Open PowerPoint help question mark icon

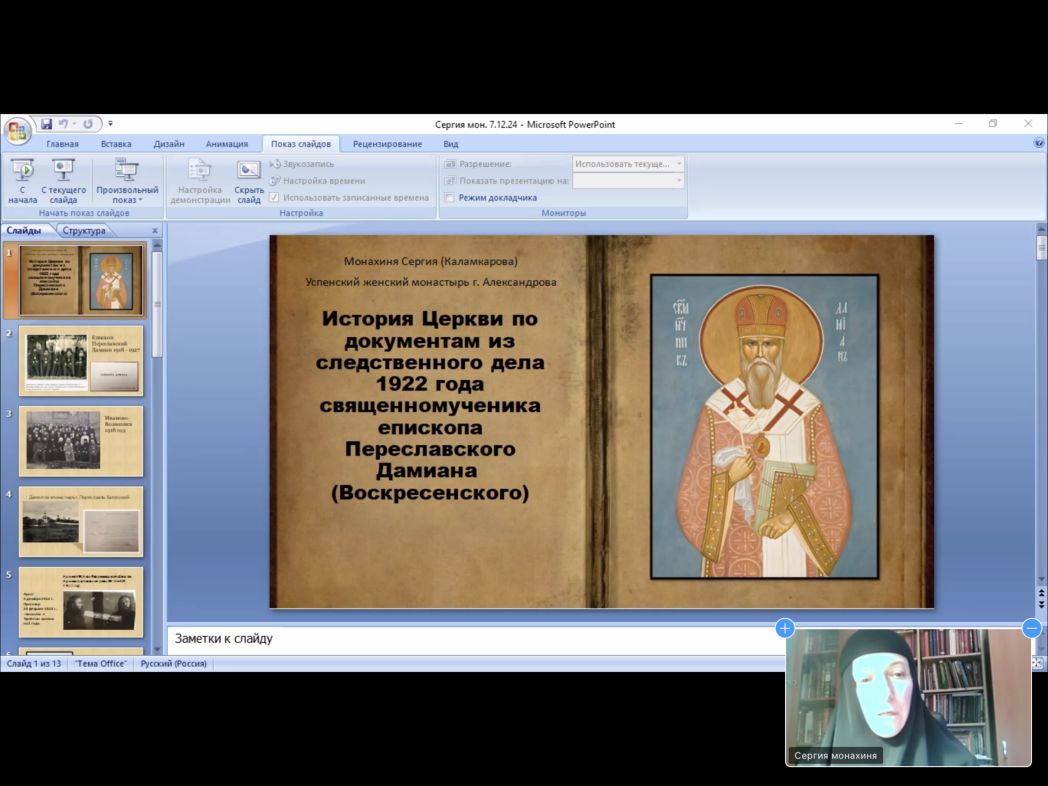click(x=1039, y=143)
